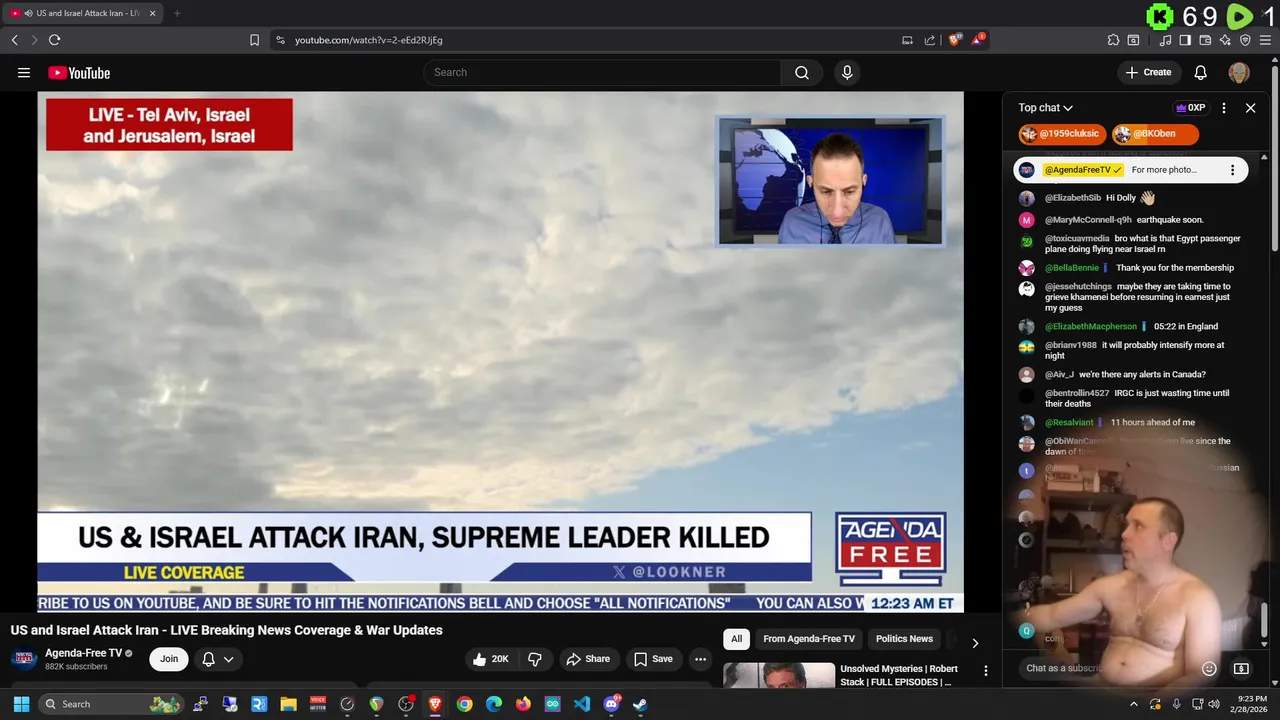Open Google Chrome from the taskbar
The width and height of the screenshot is (1280, 720).
[464, 704]
